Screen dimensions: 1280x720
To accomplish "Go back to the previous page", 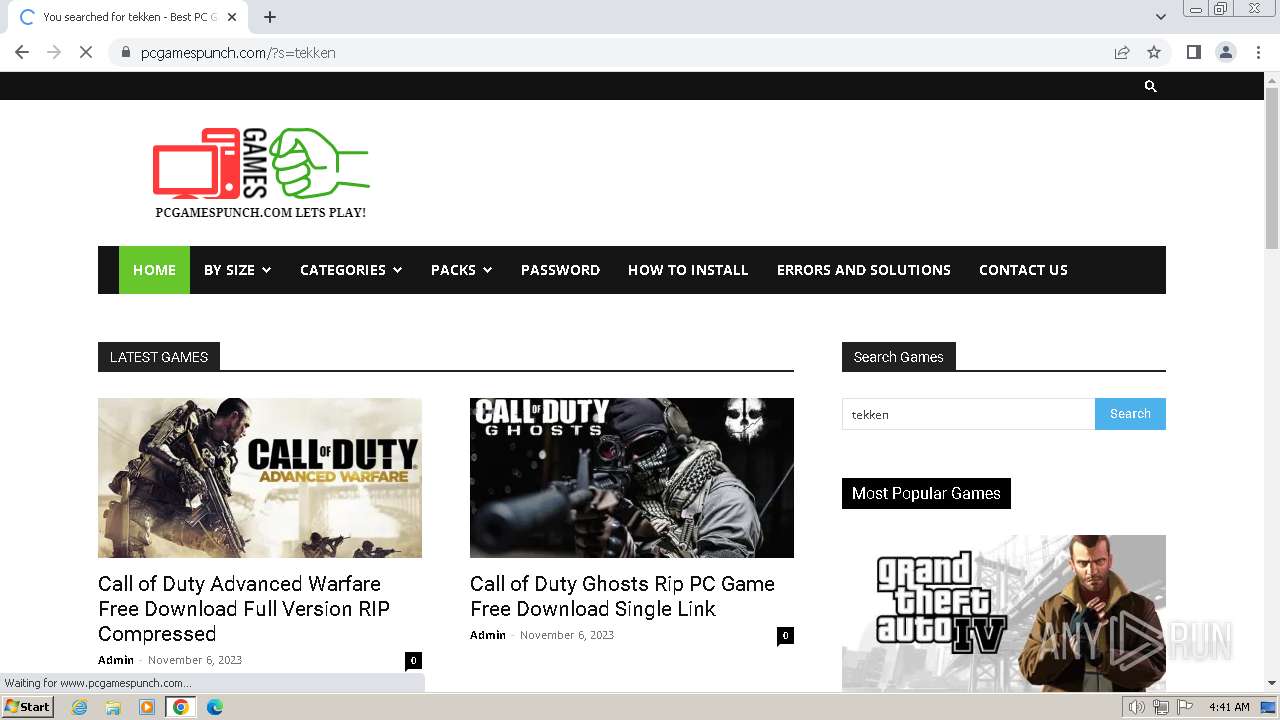I will point(22,52).
